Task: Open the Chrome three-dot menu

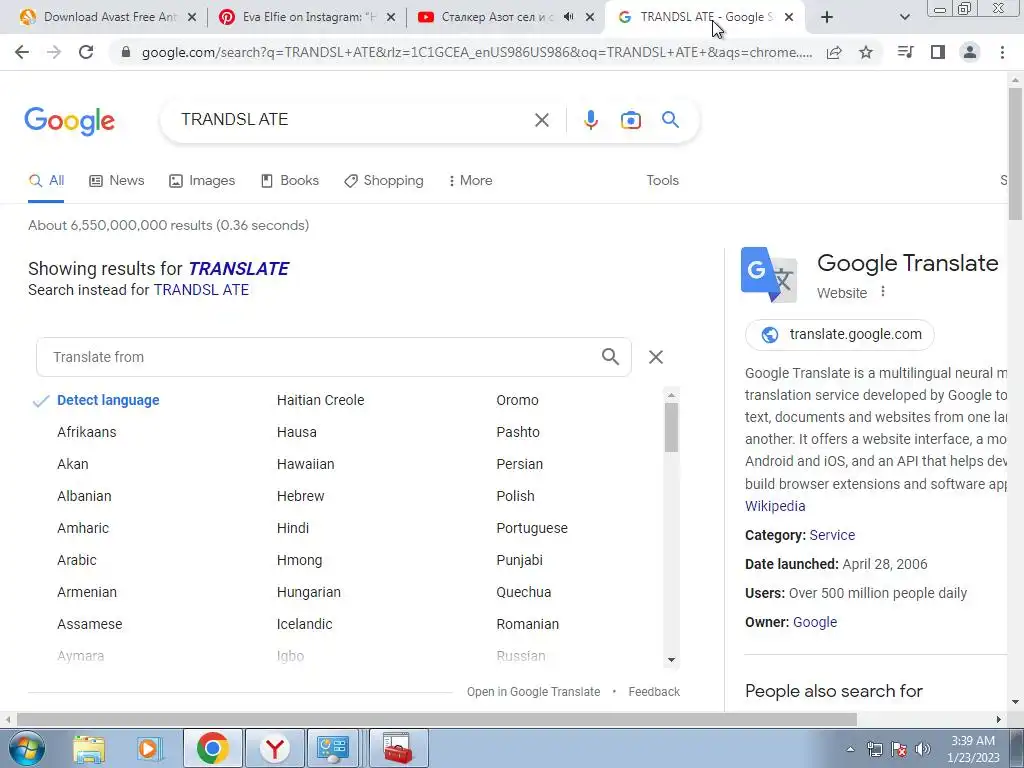Action: (x=1002, y=52)
